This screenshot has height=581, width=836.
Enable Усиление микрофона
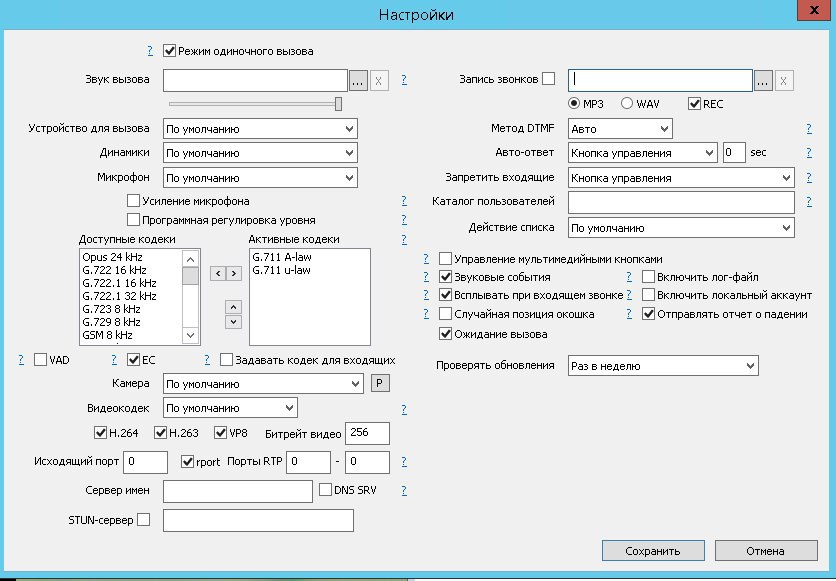point(133,201)
